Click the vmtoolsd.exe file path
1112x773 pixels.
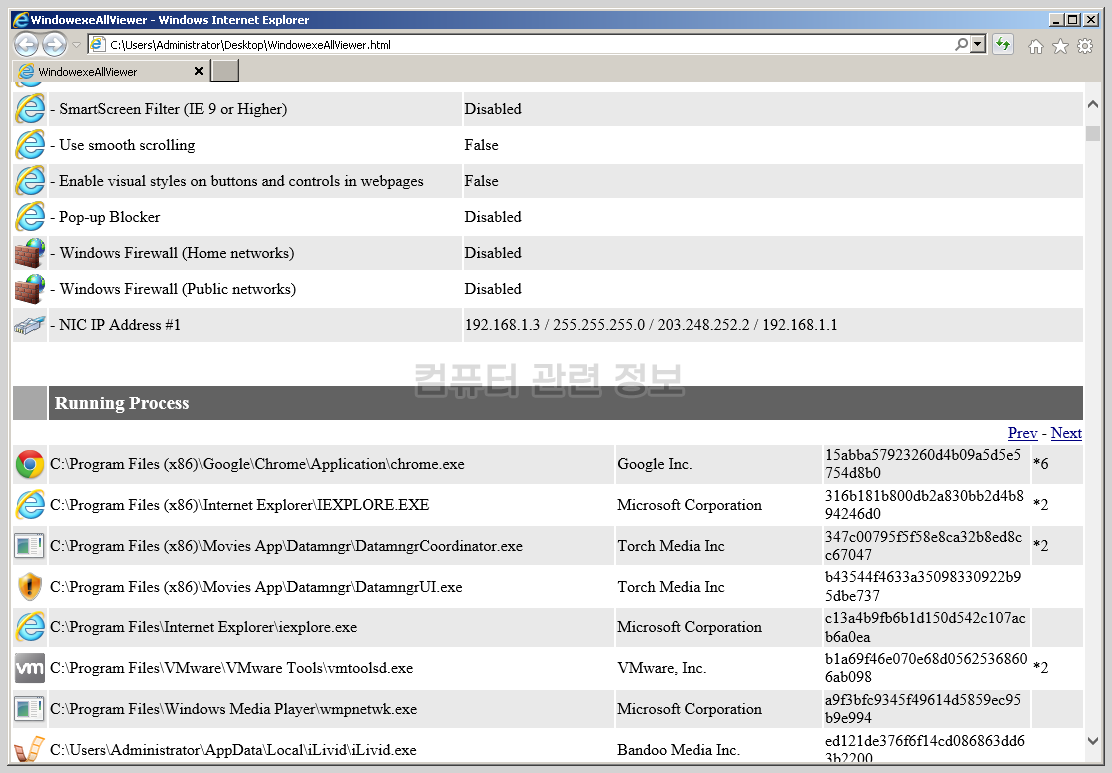coord(231,668)
